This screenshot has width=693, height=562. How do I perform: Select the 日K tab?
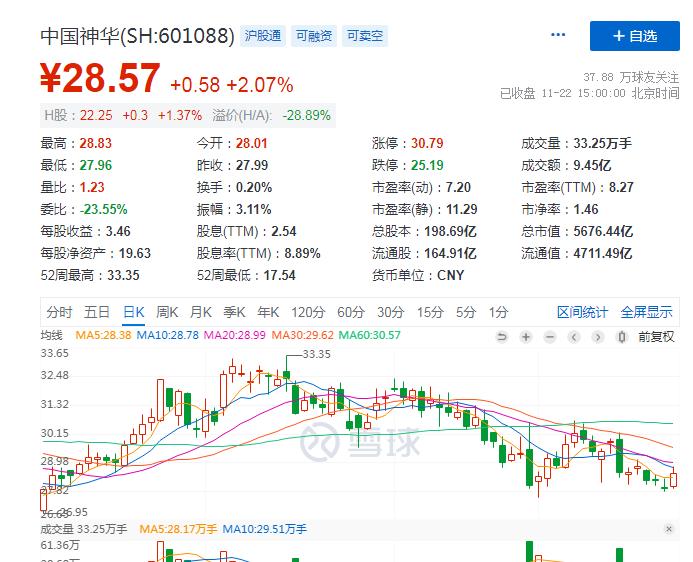pos(133,312)
